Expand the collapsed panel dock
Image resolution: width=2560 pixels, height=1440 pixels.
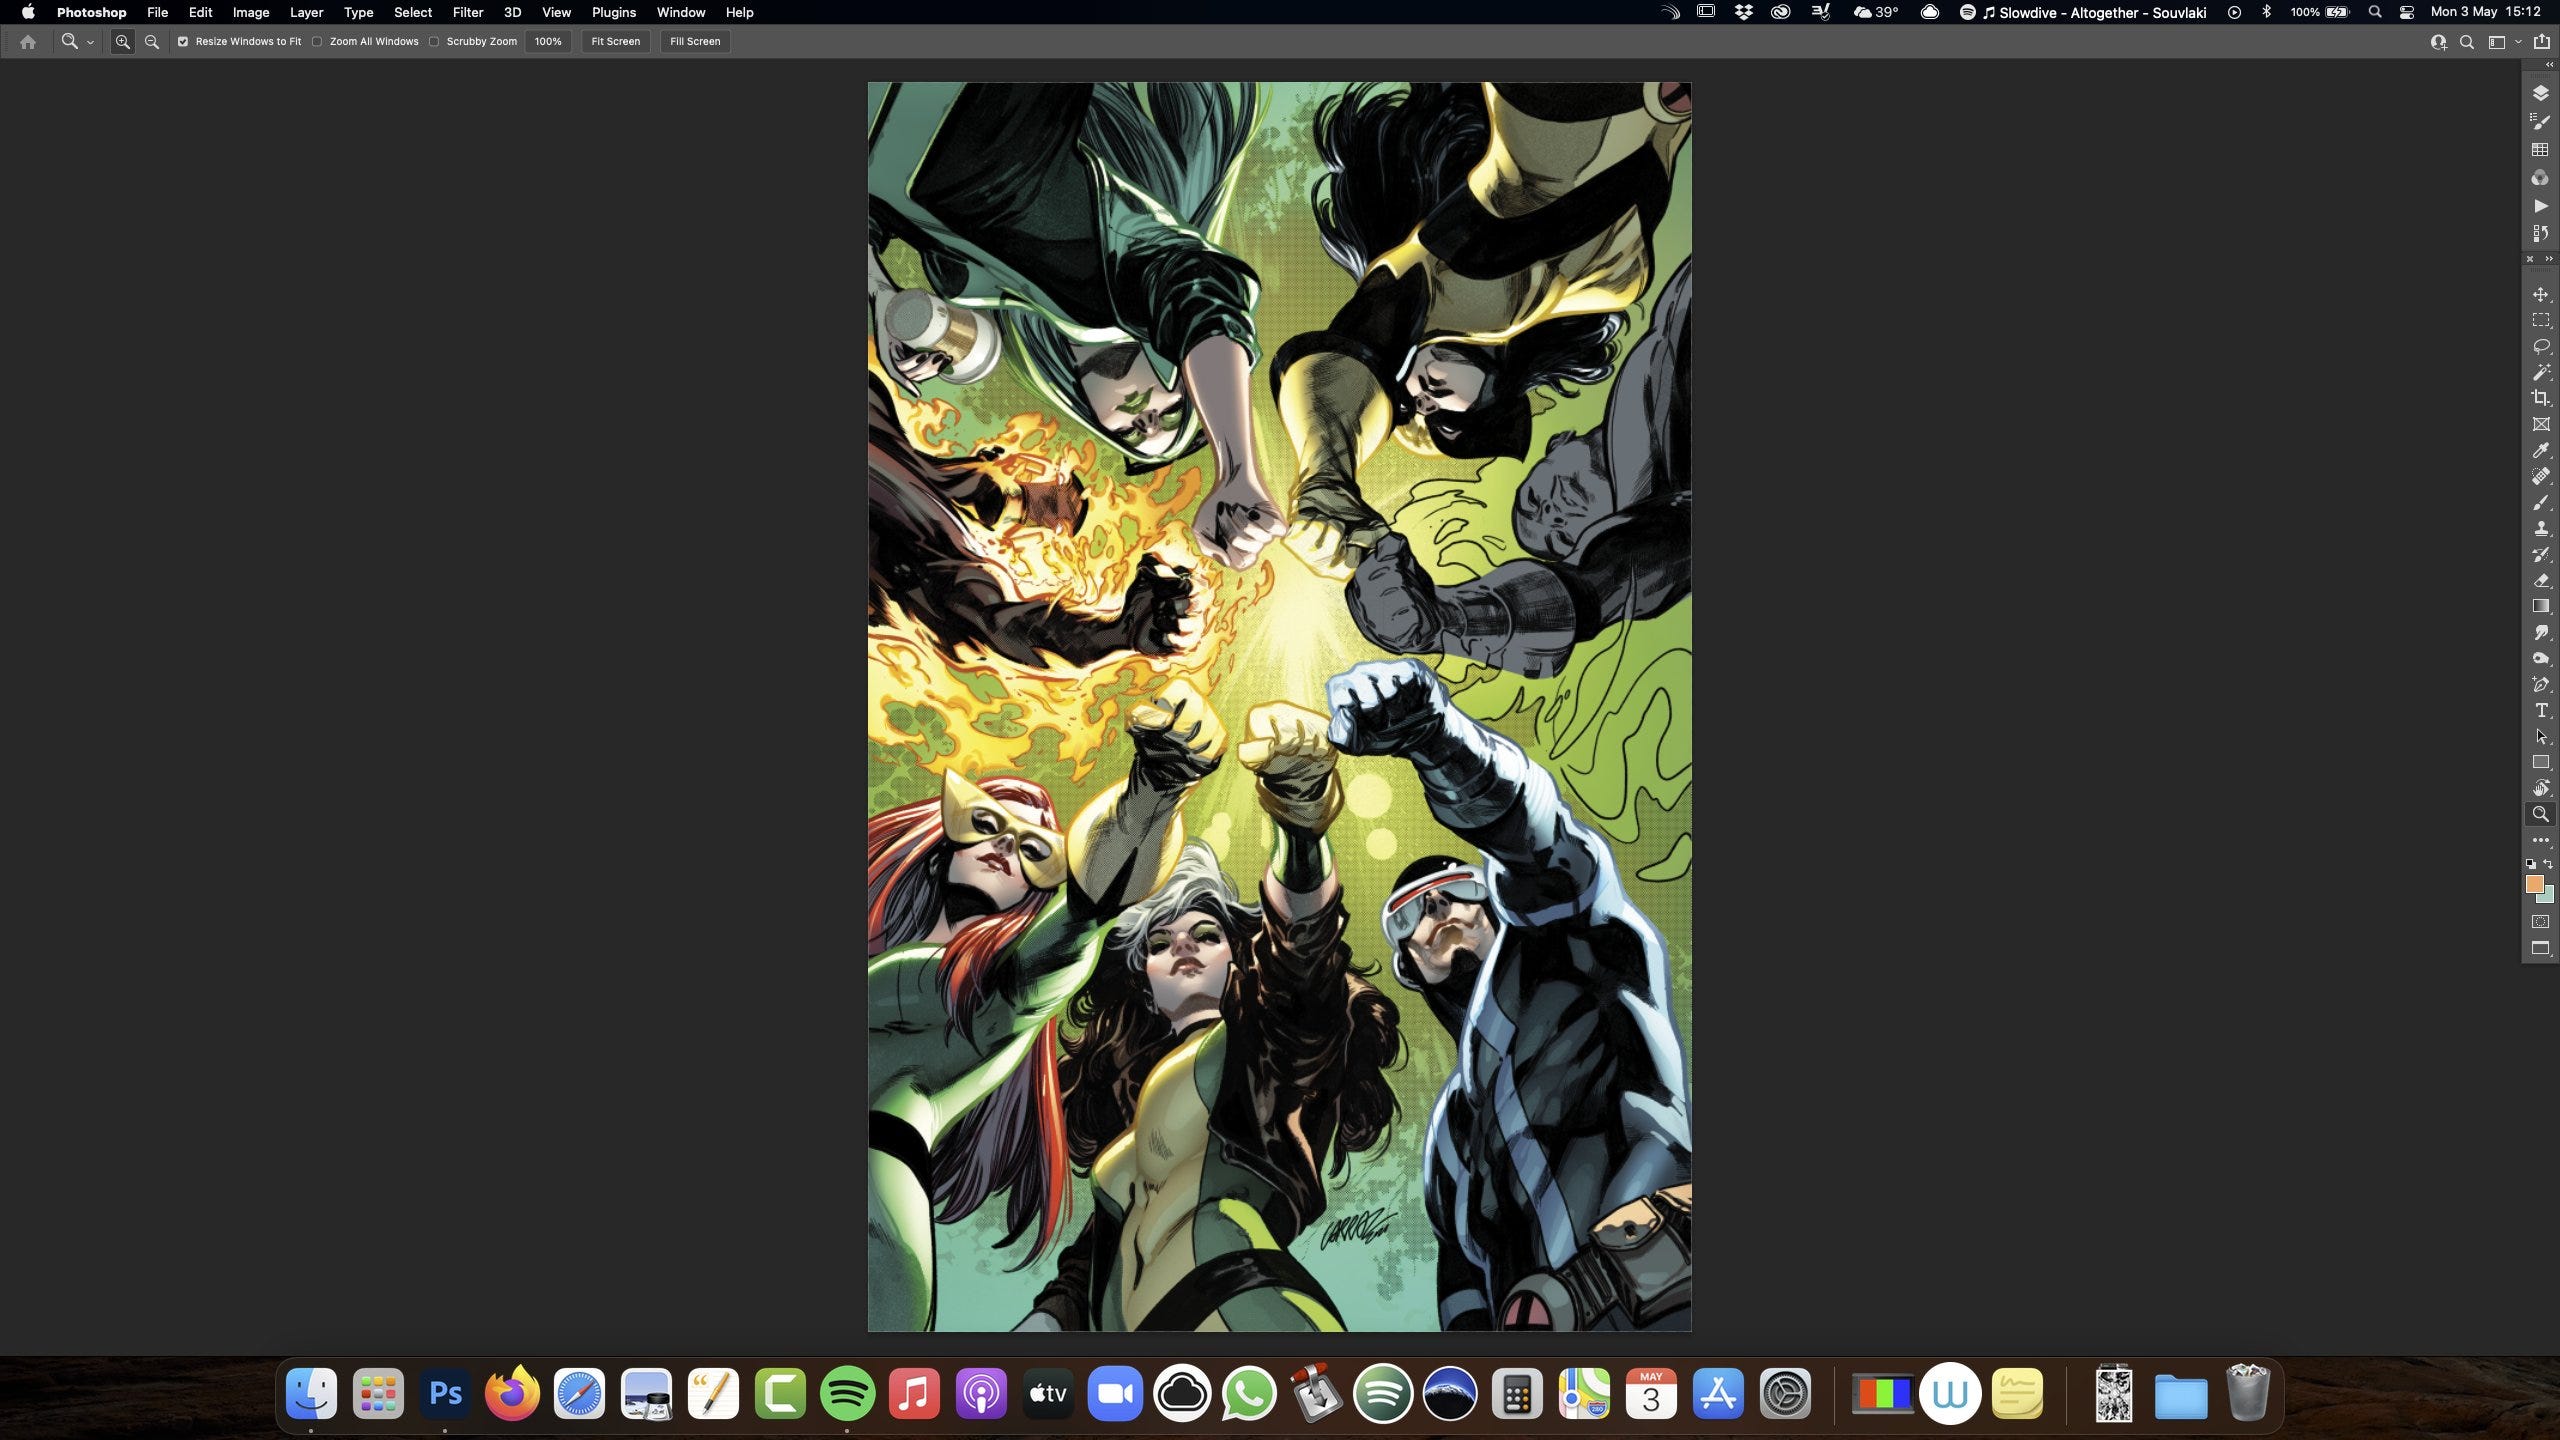point(2549,65)
